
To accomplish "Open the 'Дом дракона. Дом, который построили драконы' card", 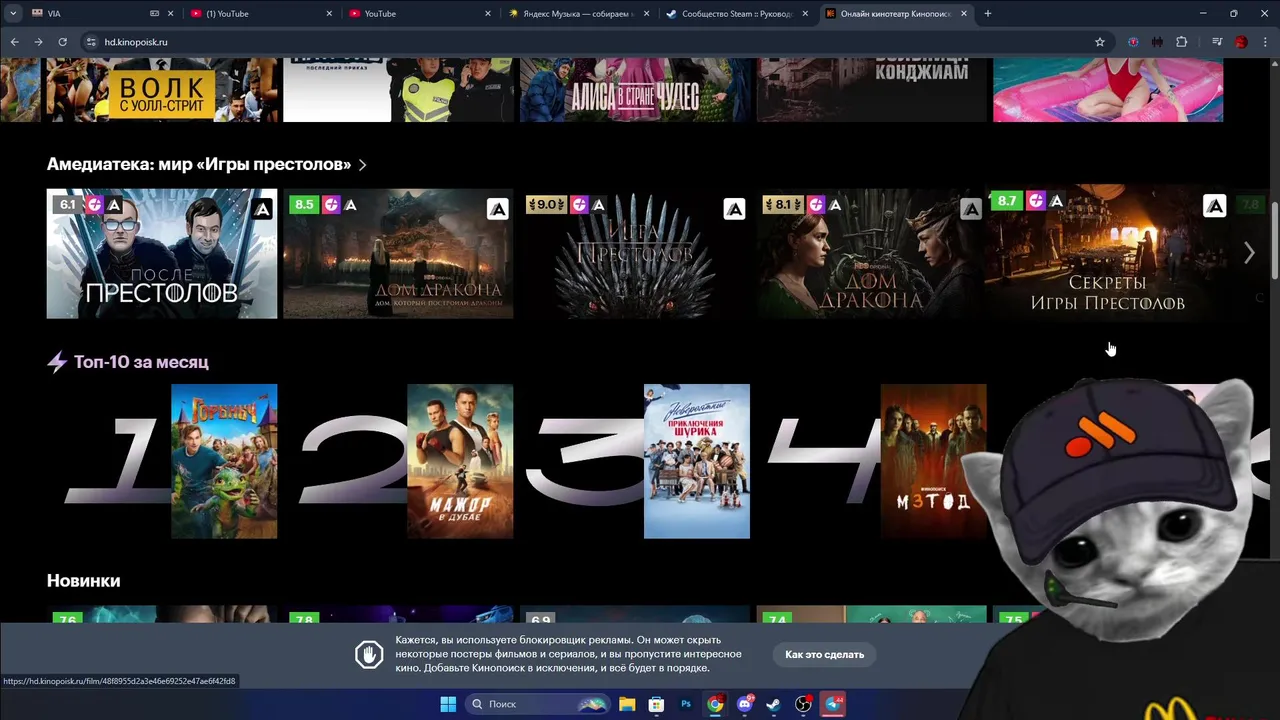I will (398, 254).
